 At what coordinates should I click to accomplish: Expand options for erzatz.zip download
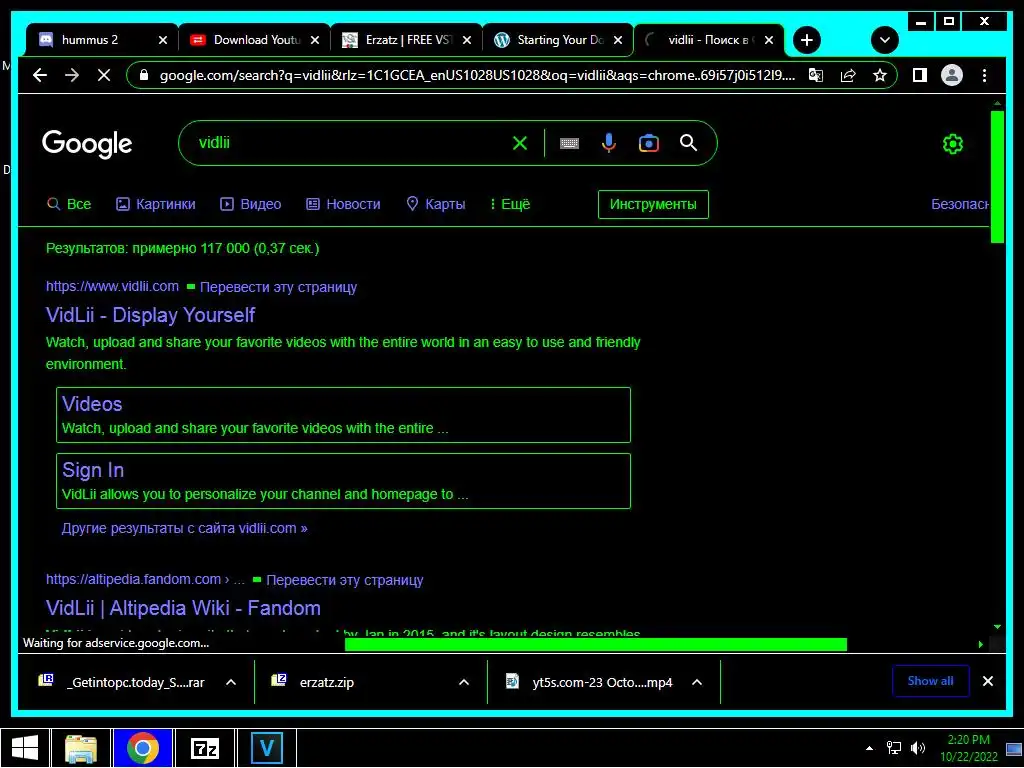click(x=464, y=682)
